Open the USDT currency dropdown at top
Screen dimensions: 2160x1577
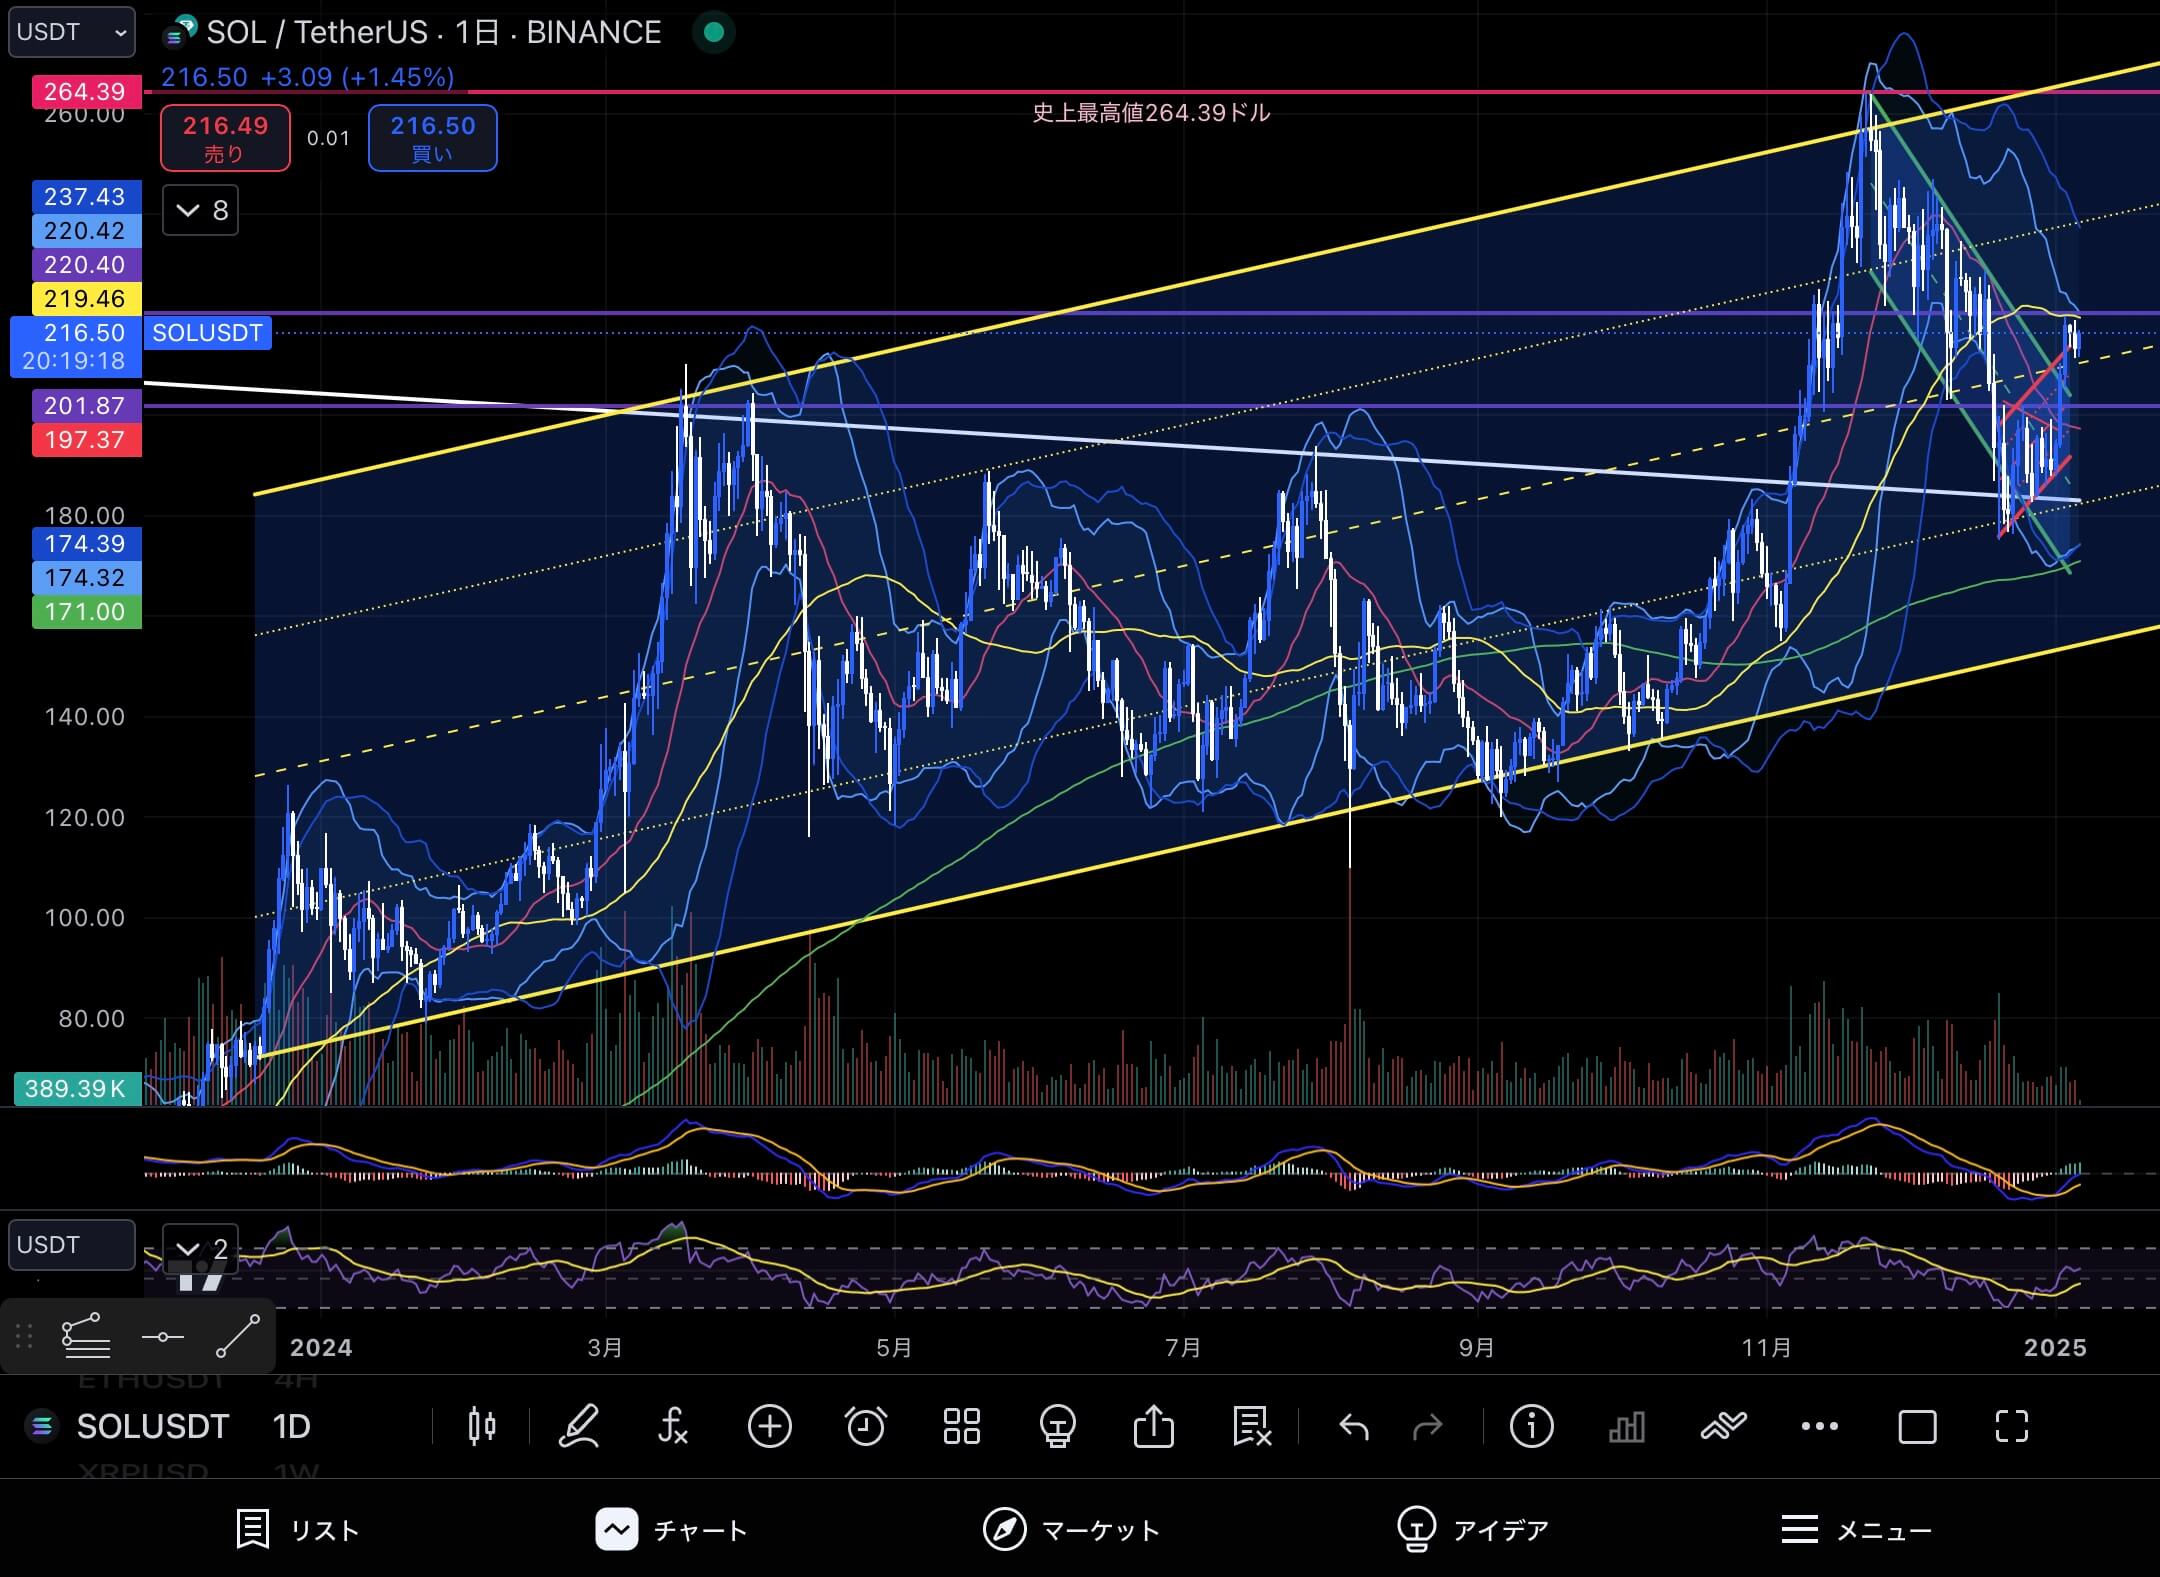pos(72,32)
